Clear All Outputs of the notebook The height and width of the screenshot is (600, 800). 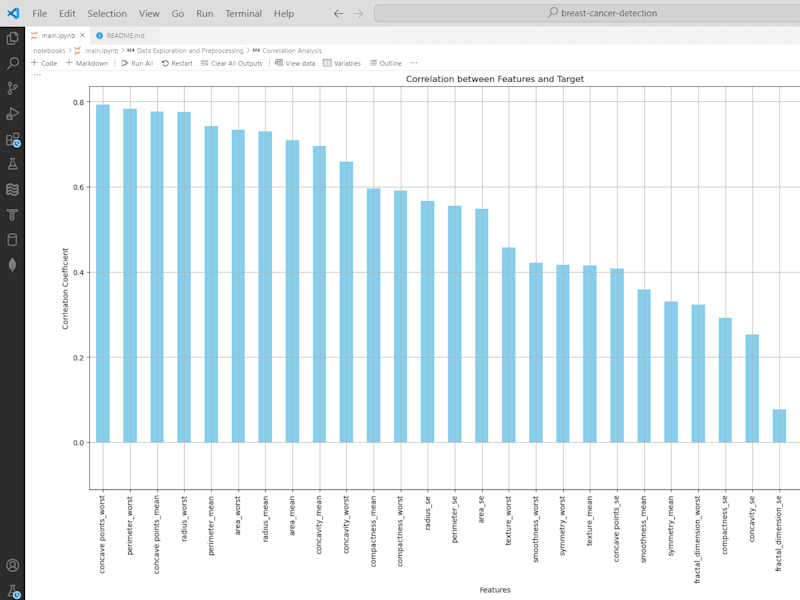coord(231,63)
